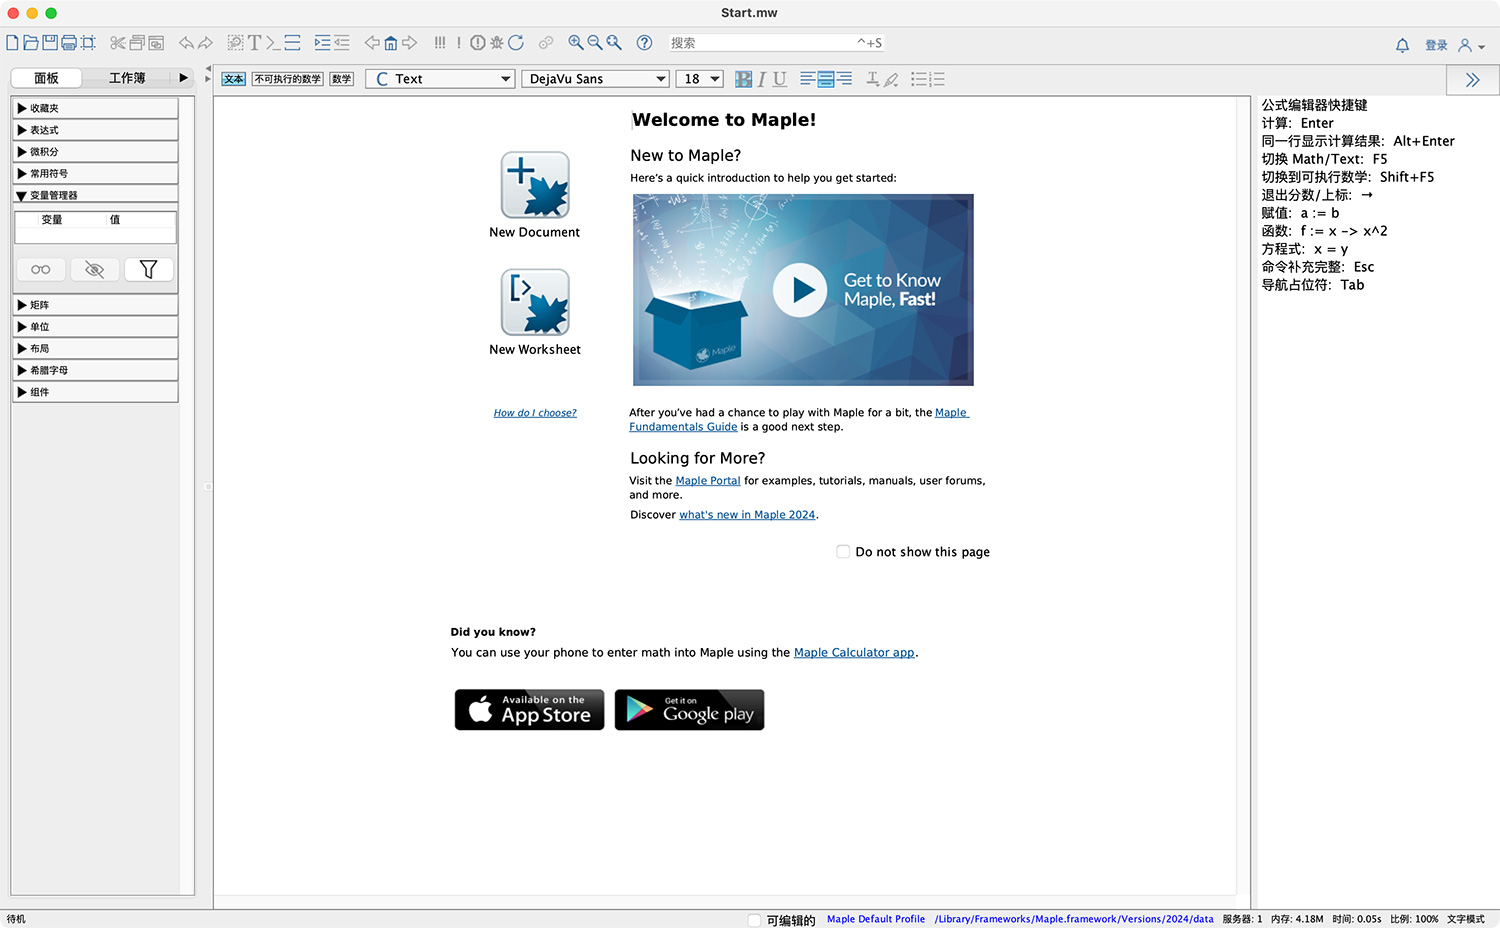1500x928 pixels.
Task: Zoom in on the worksheet
Action: [576, 42]
